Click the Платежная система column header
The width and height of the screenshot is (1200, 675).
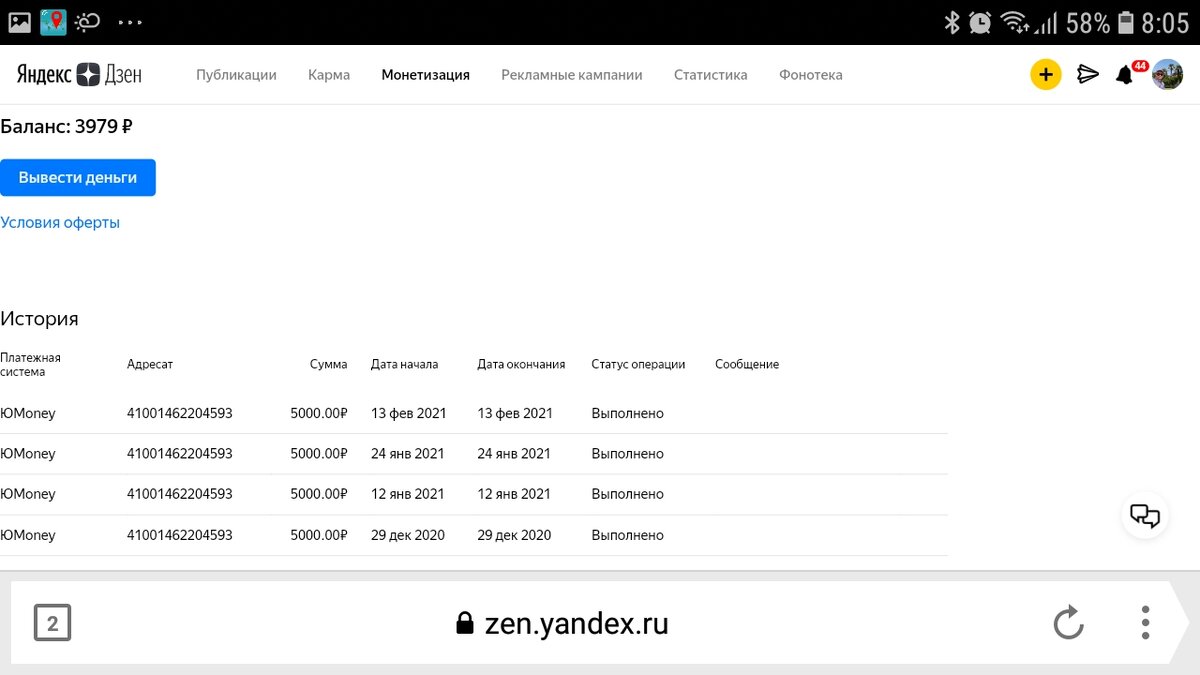(x=31, y=365)
